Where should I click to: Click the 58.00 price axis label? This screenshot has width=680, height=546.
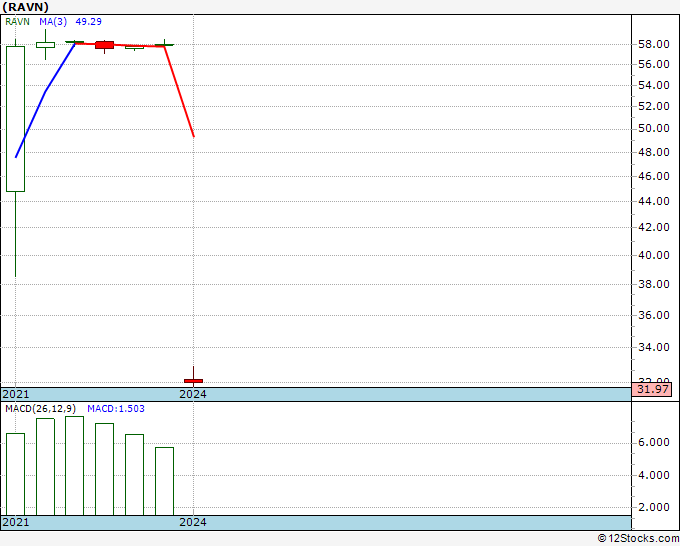(654, 44)
